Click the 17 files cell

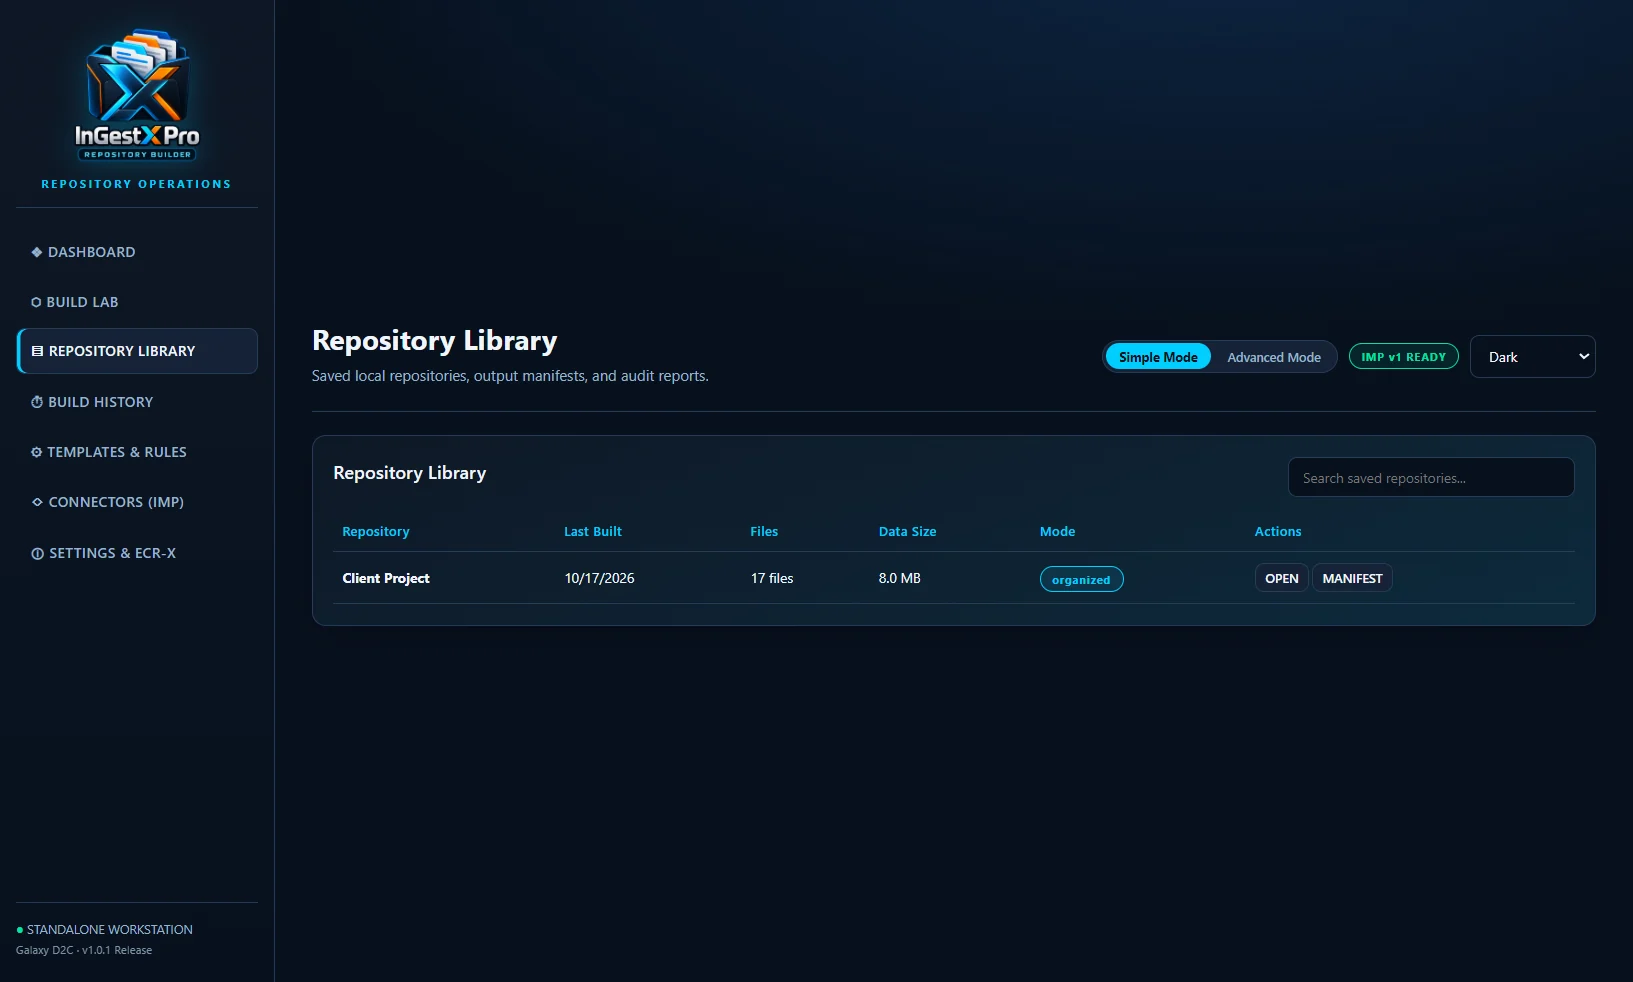tap(772, 578)
